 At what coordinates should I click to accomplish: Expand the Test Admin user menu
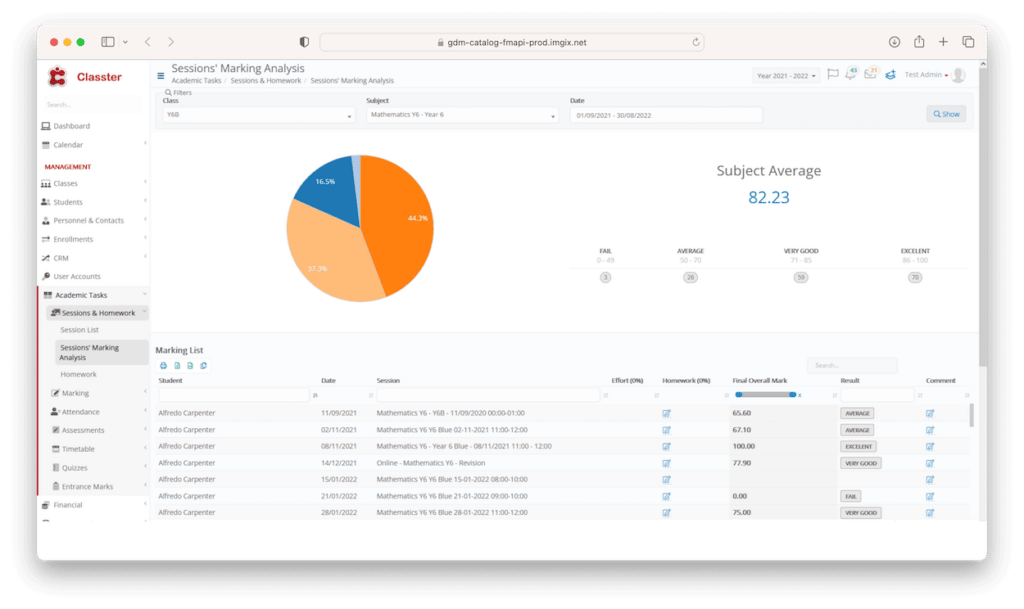pos(926,75)
